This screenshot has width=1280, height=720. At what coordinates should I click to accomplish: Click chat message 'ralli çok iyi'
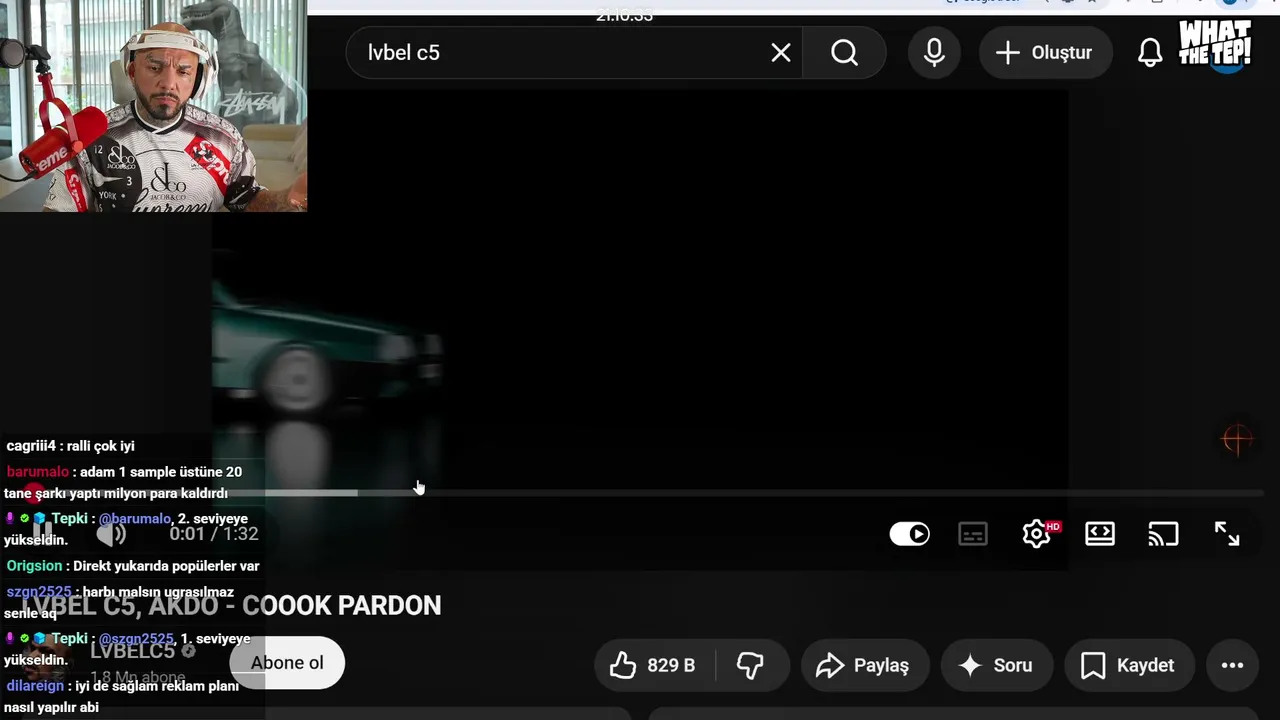click(x=101, y=446)
